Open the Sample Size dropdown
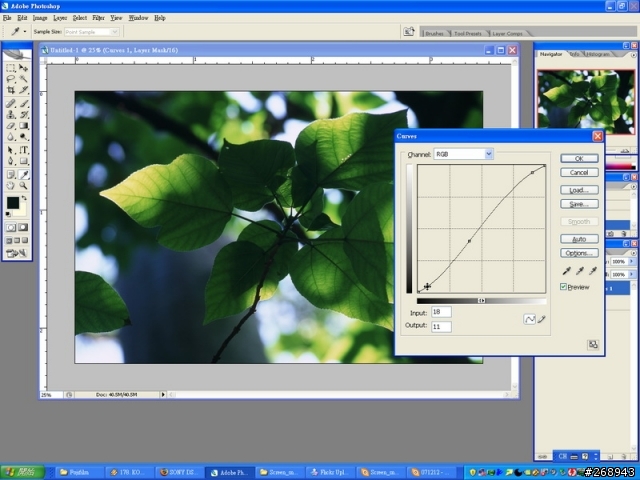The height and width of the screenshot is (480, 640). click(x=115, y=32)
